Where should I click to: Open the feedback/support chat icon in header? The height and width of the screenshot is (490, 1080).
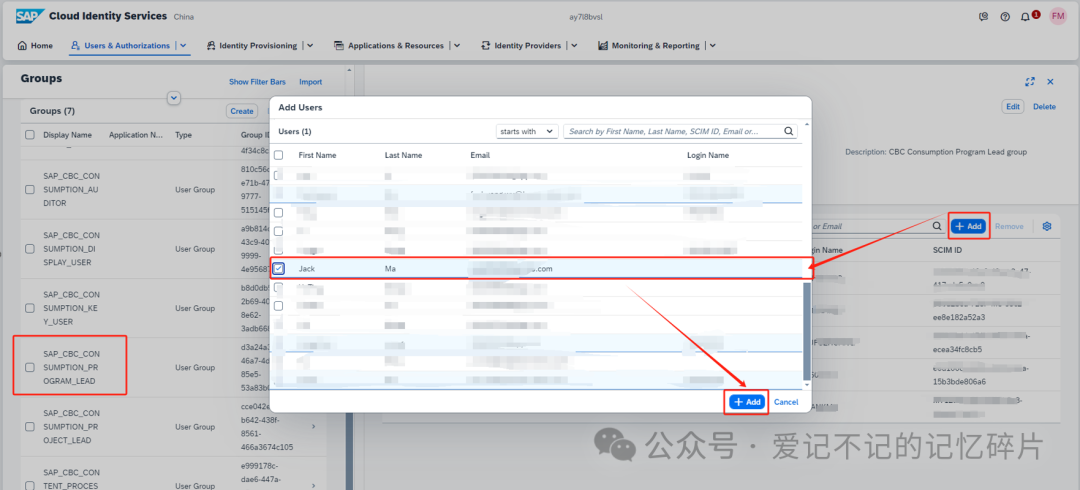984,17
